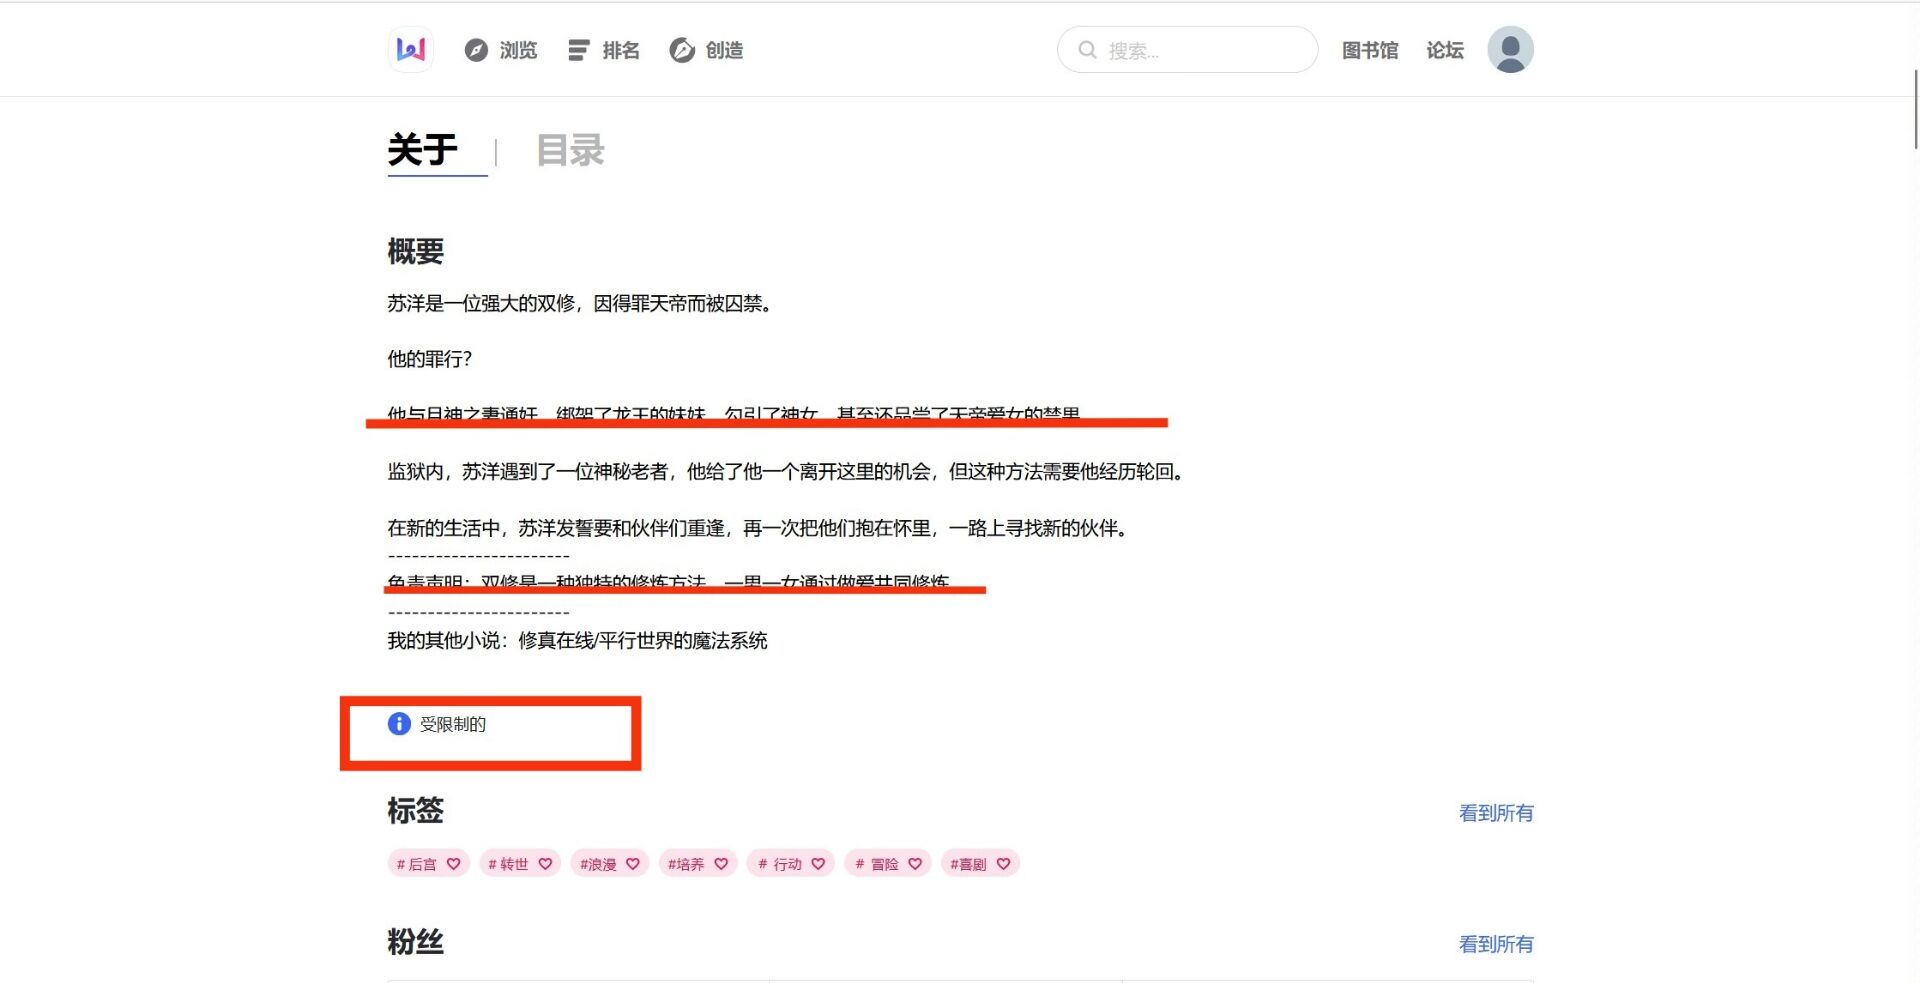This screenshot has width=1920, height=983.
Task: Open the user profile avatar
Action: (1510, 49)
